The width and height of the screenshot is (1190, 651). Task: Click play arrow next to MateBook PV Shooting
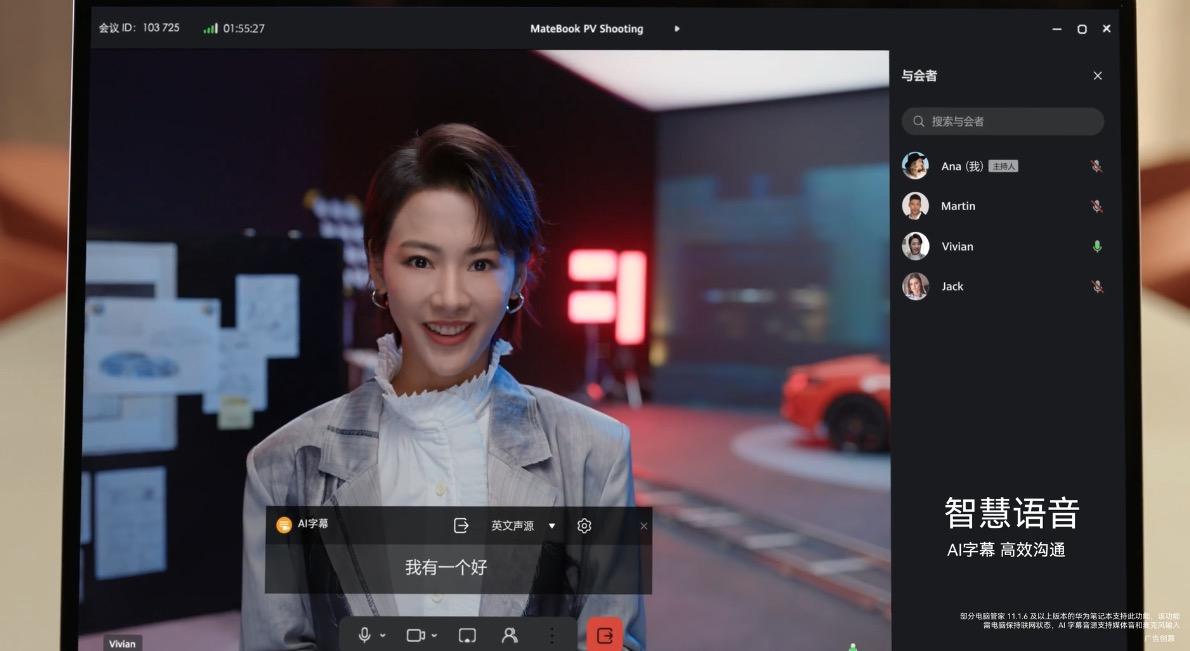677,29
